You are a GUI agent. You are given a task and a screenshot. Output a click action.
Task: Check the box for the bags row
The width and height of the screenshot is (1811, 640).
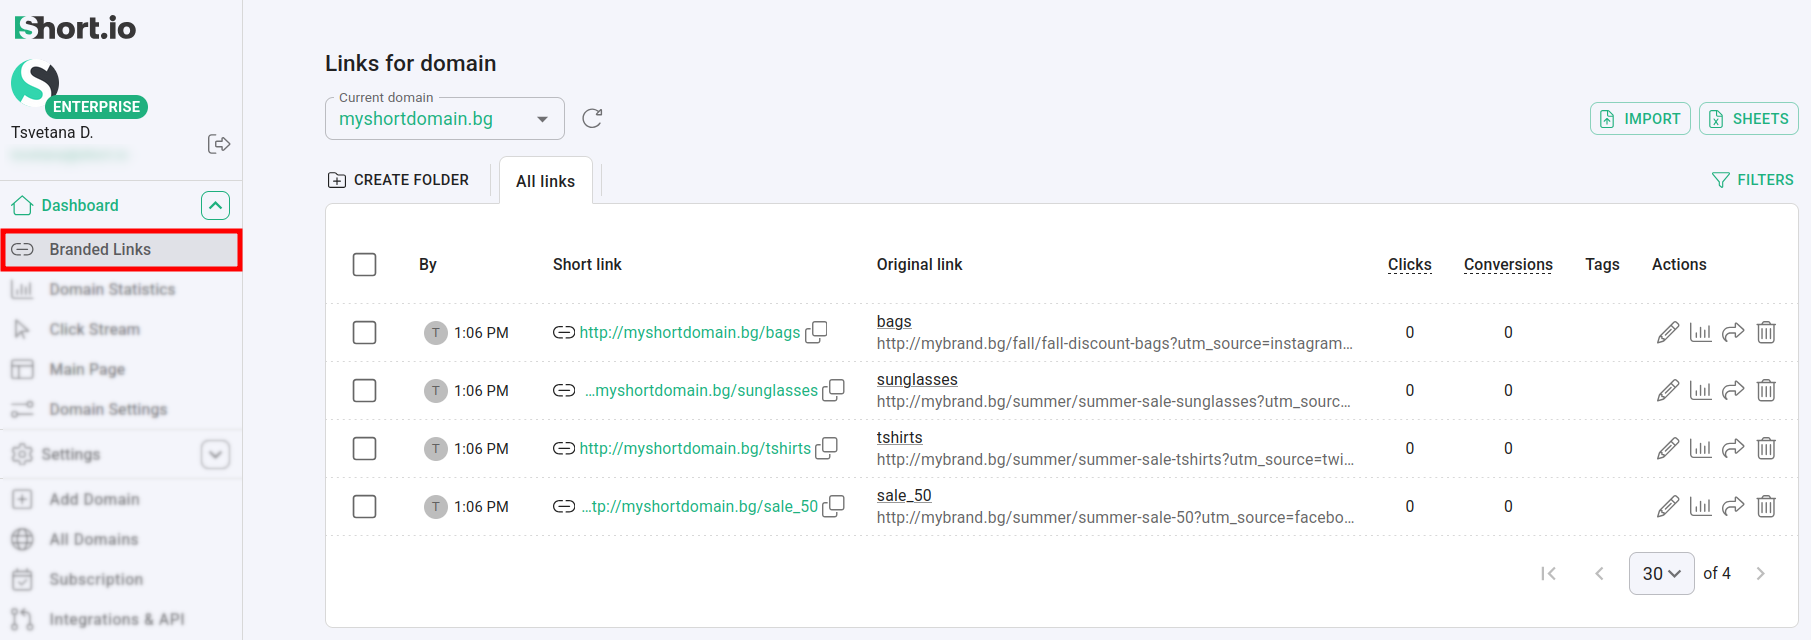pyautogui.click(x=365, y=333)
